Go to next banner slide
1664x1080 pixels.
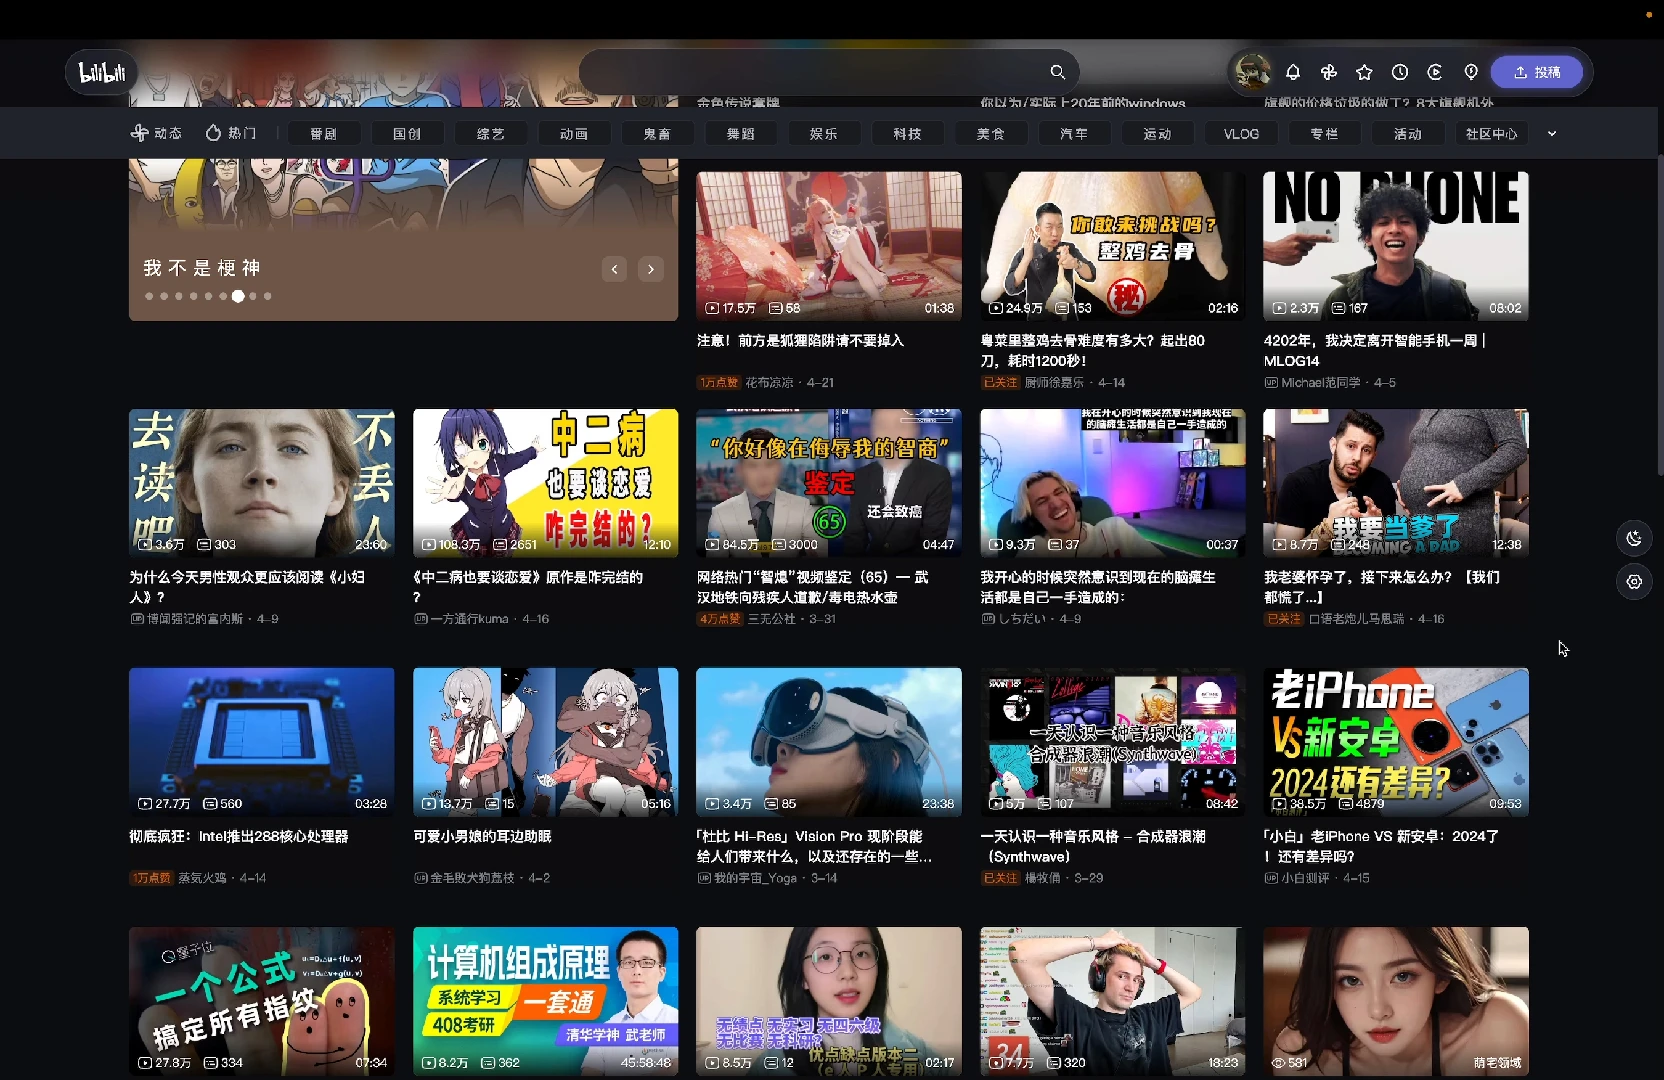point(651,269)
